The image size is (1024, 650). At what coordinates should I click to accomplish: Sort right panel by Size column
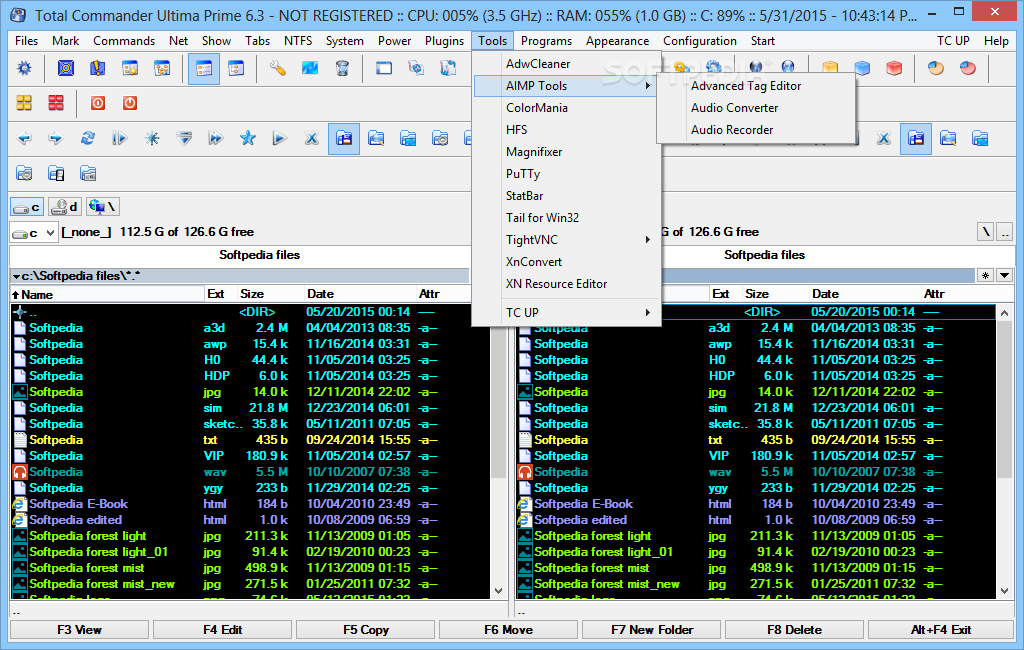tap(775, 294)
